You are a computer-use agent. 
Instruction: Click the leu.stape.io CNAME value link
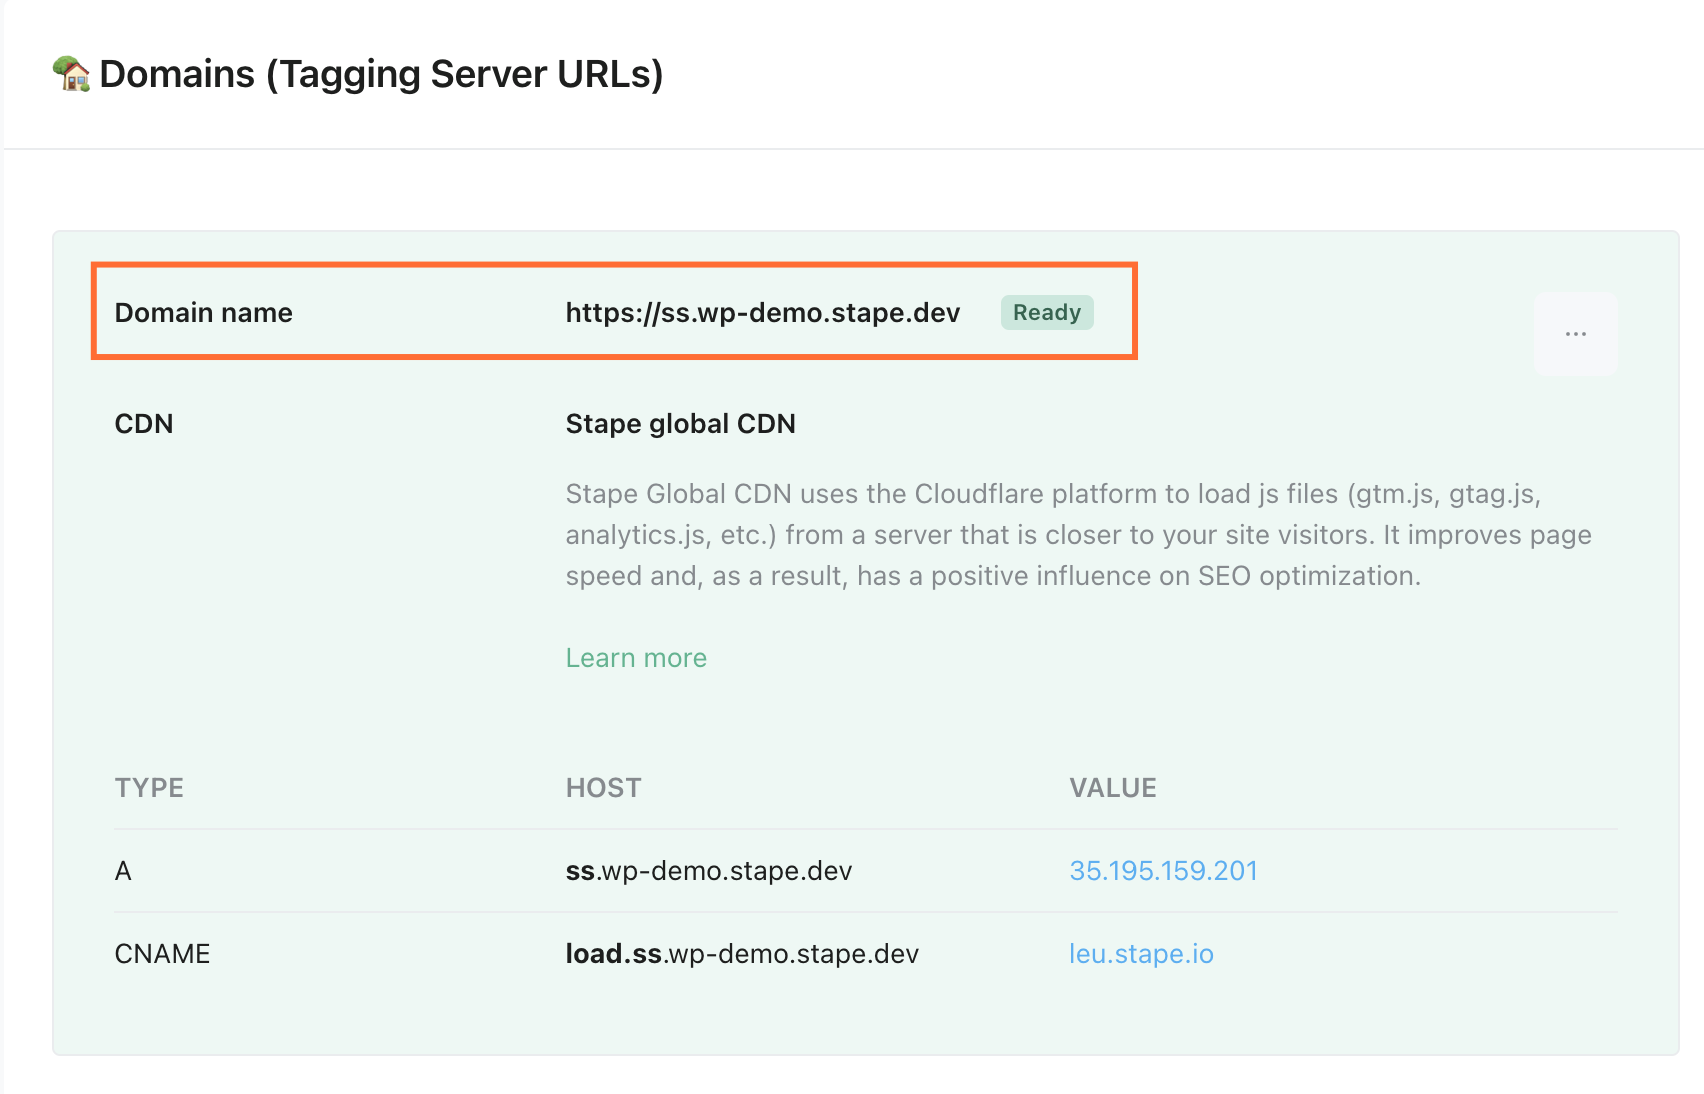click(1141, 953)
